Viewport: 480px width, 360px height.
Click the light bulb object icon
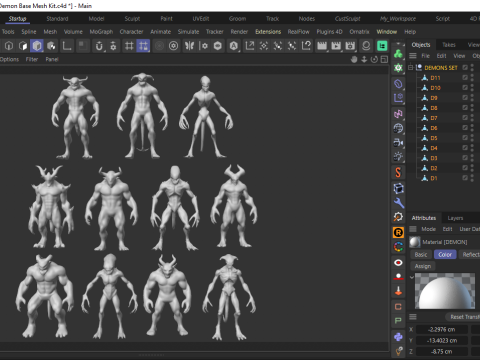click(x=398, y=157)
